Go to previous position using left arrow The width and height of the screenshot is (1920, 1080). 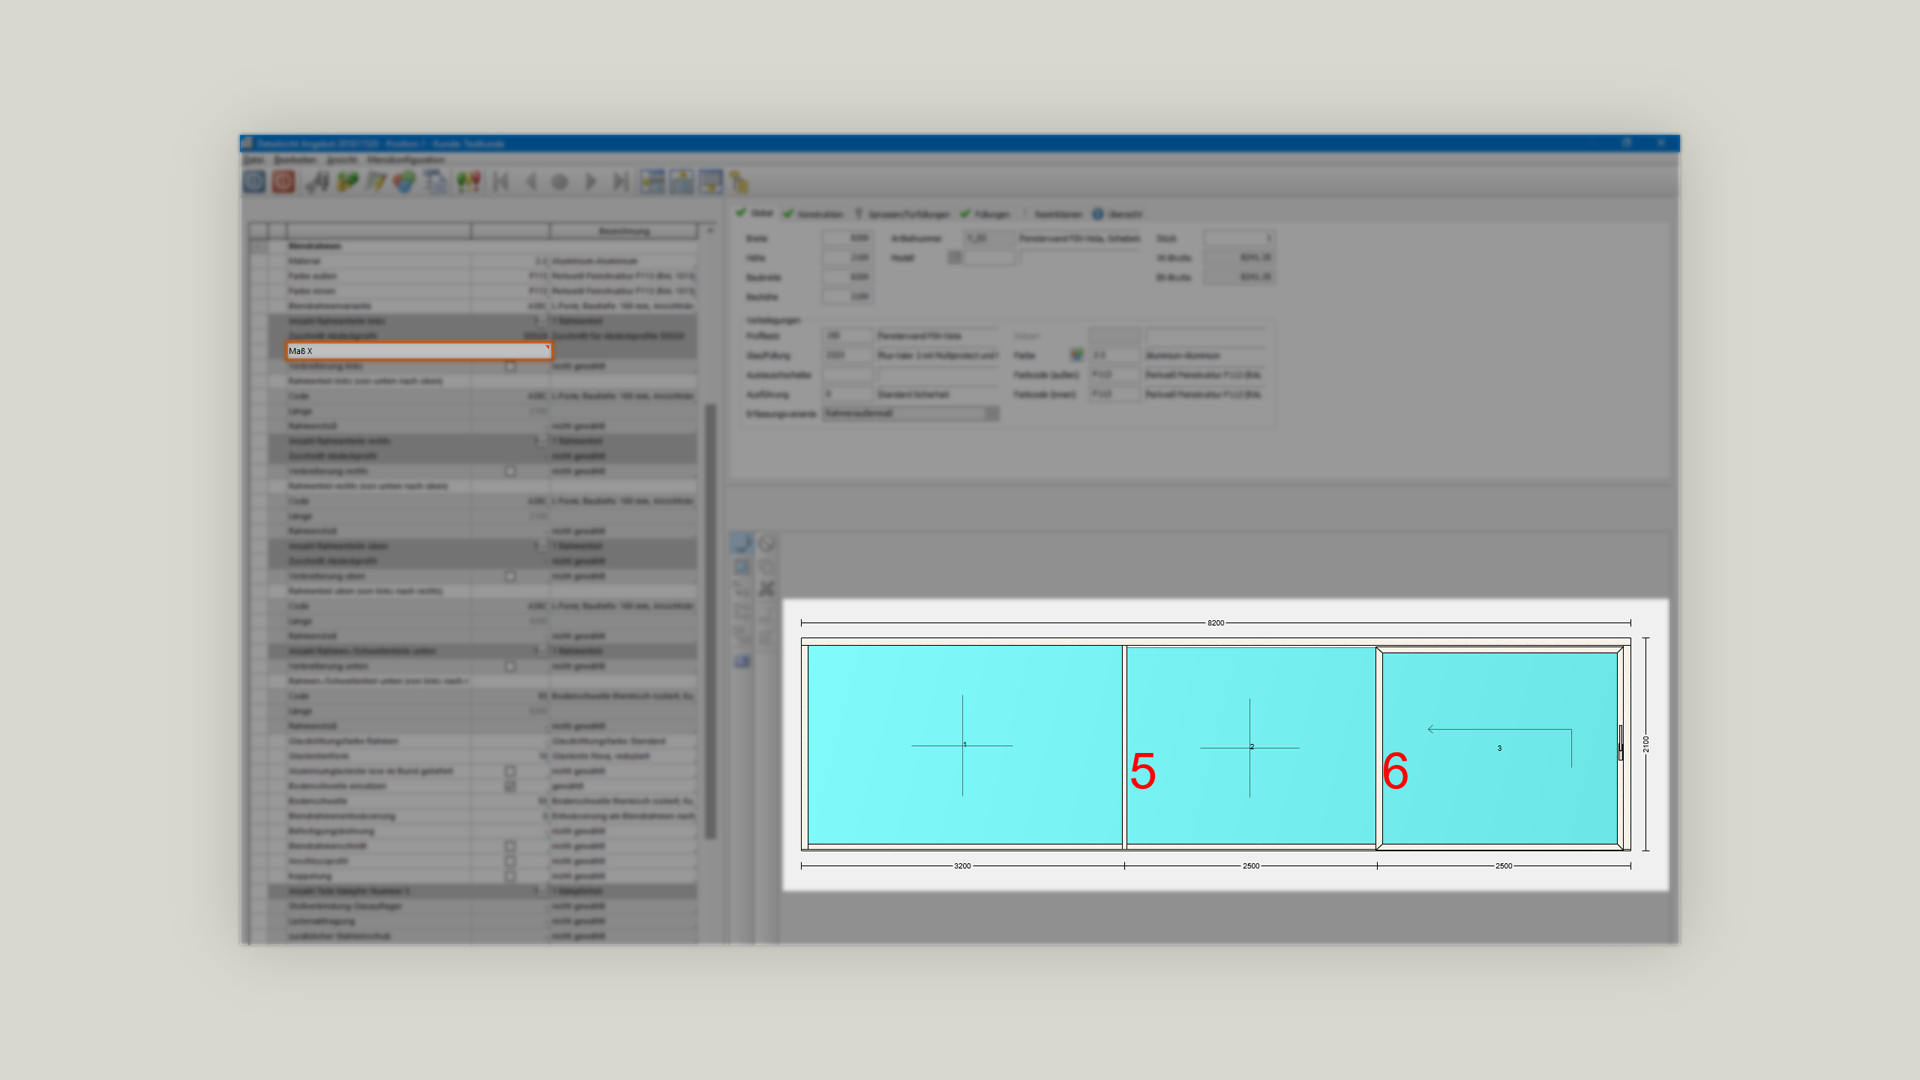pos(531,182)
